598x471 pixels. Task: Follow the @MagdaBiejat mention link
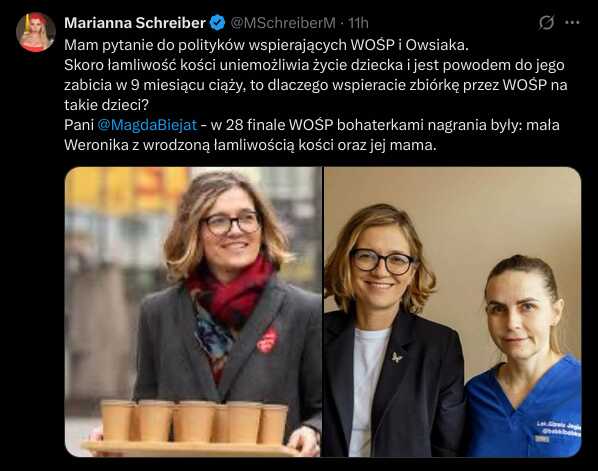(x=147, y=125)
